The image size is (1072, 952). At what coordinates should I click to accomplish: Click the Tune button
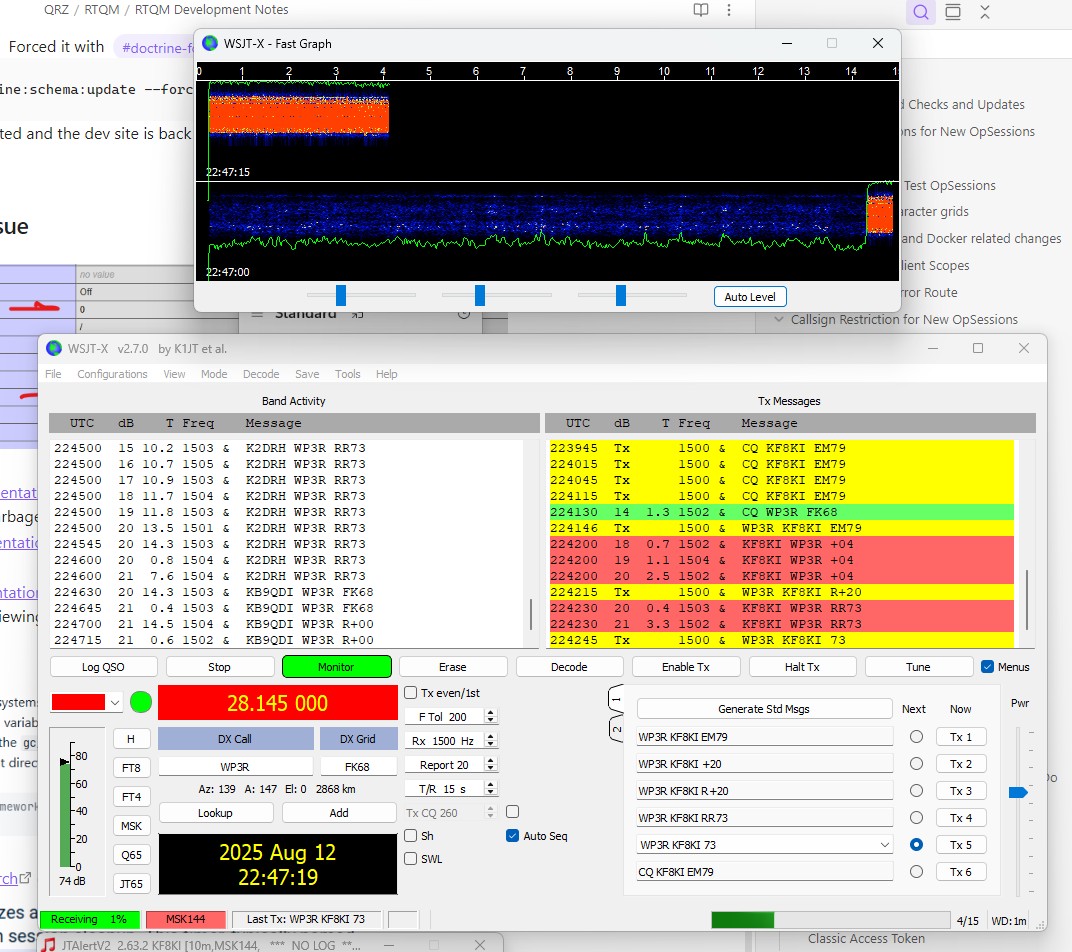point(918,667)
